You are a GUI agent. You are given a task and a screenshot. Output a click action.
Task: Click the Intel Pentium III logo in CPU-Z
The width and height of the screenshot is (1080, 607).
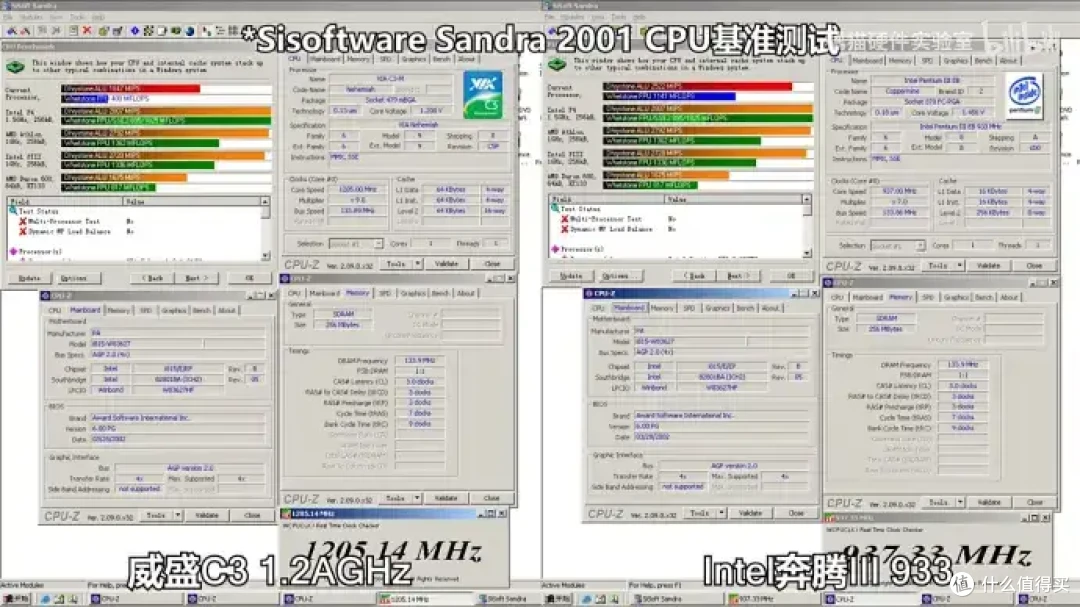coord(1024,96)
